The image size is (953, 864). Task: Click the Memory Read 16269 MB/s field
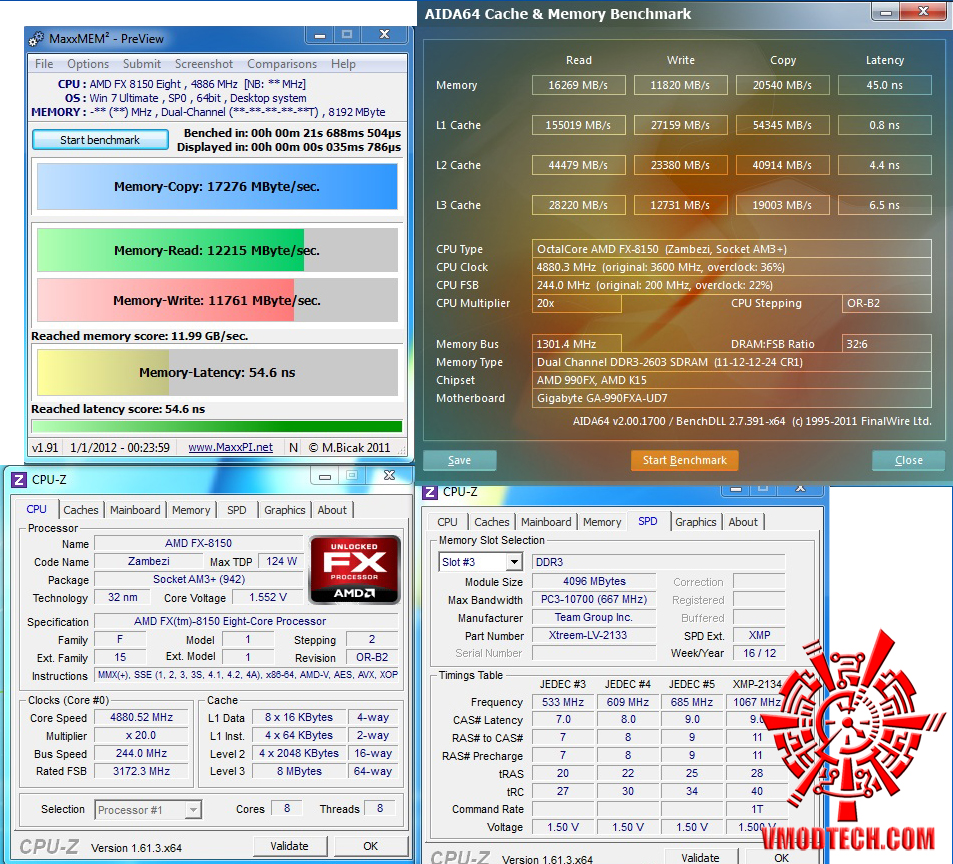pos(579,85)
